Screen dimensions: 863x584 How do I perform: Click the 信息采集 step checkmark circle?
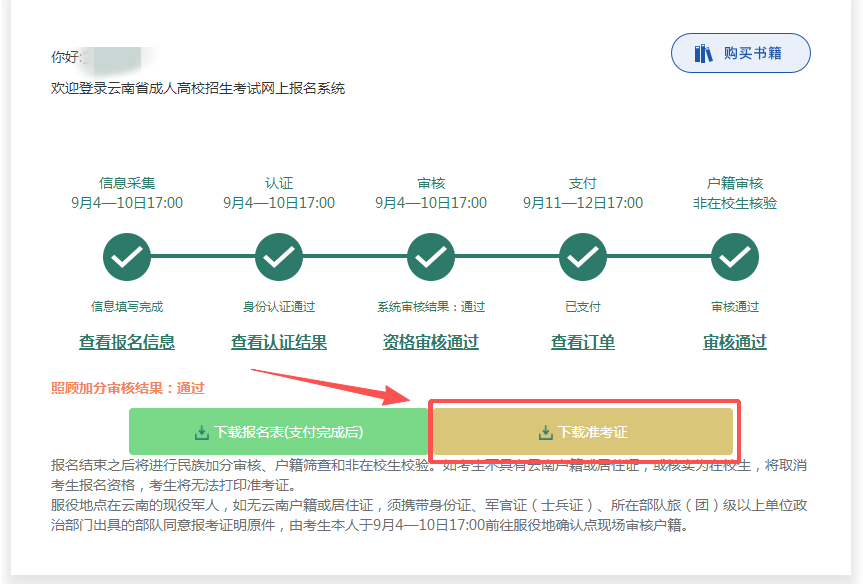(127, 257)
